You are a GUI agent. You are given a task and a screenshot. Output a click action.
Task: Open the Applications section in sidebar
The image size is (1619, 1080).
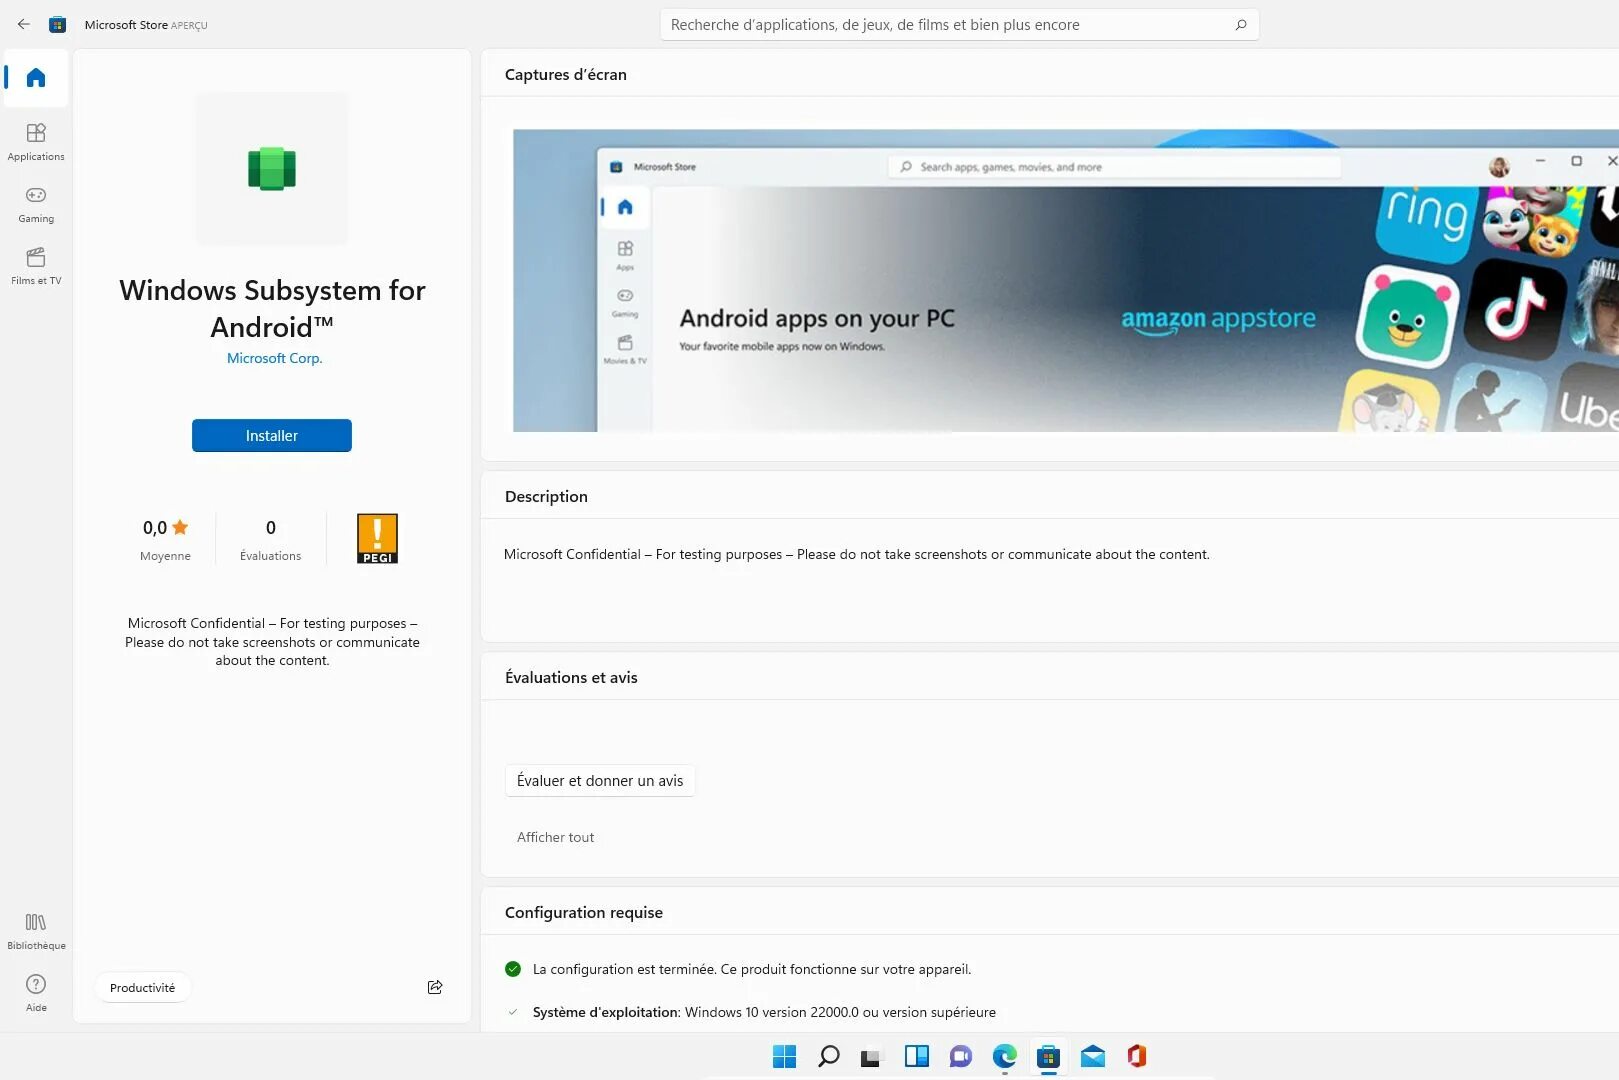(x=36, y=141)
